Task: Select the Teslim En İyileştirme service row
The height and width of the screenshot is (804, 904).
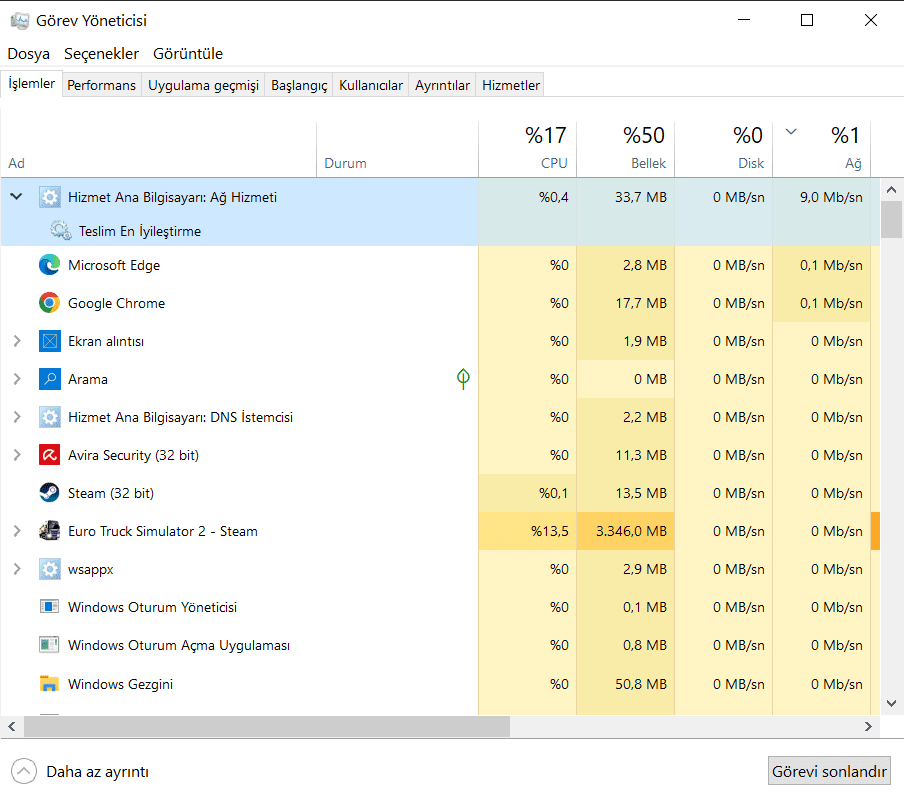Action: (x=140, y=231)
